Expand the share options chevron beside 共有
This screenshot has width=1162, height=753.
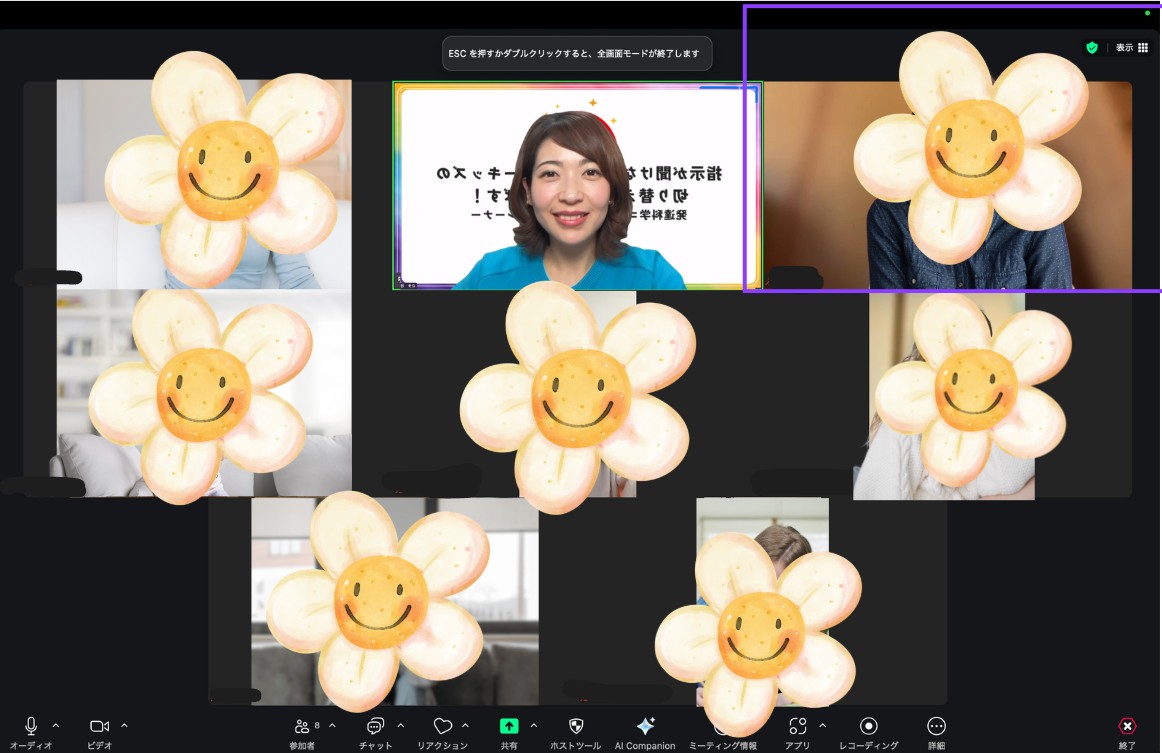click(533, 725)
